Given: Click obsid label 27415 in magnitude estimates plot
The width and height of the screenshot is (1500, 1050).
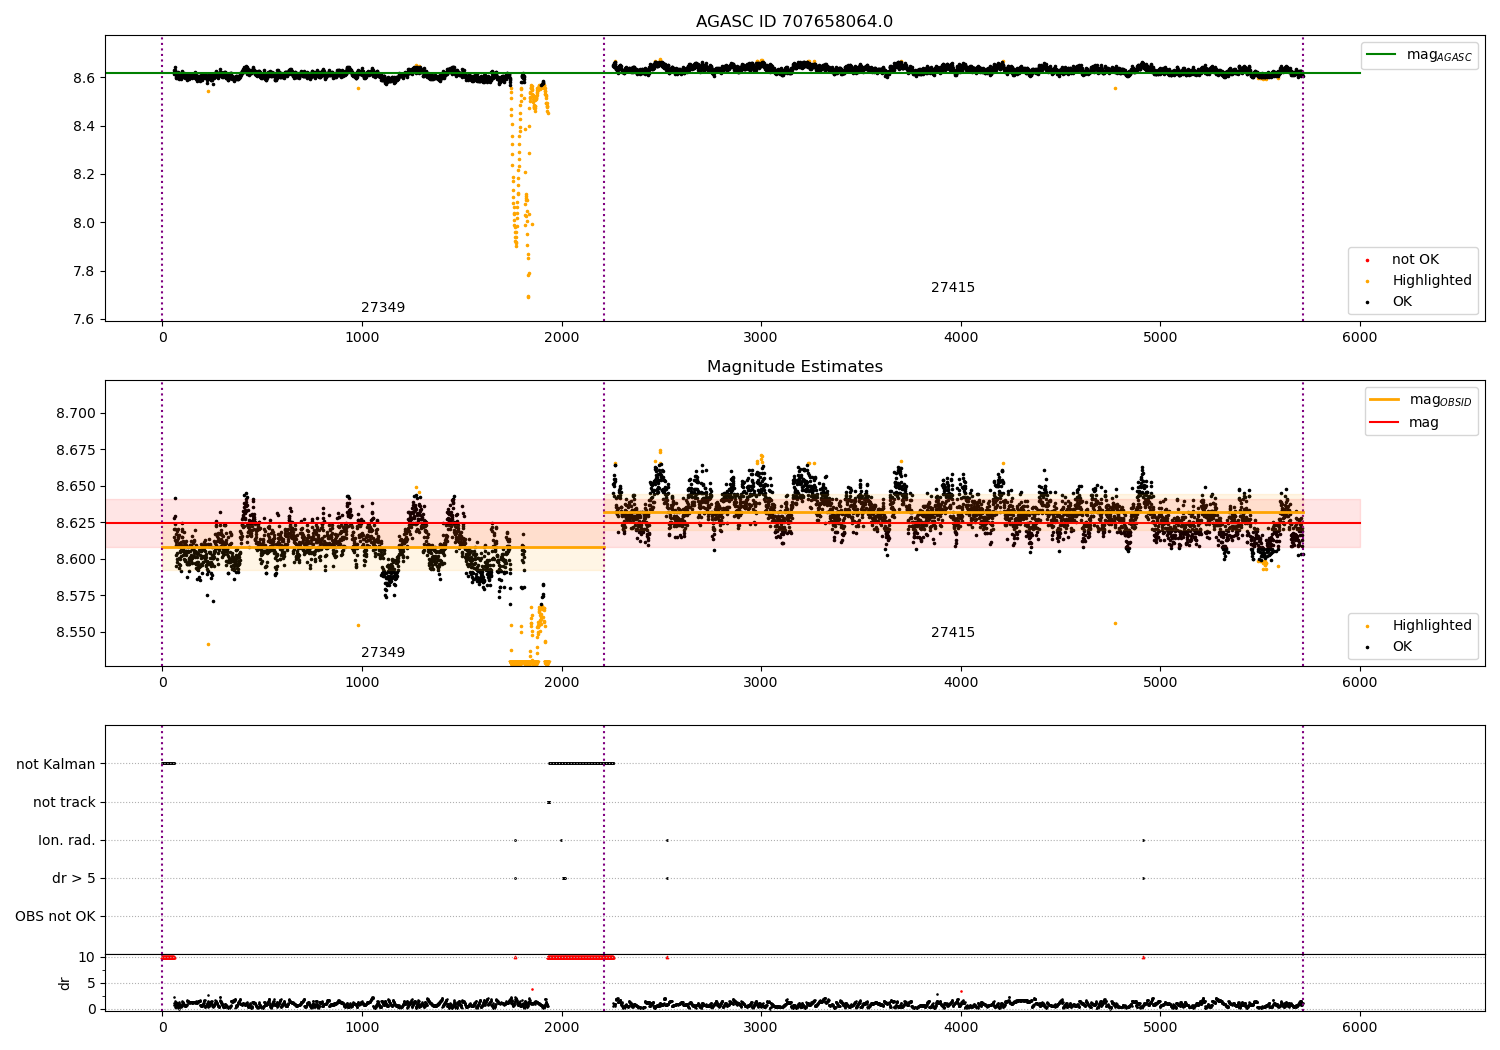Looking at the screenshot, I should pos(953,633).
